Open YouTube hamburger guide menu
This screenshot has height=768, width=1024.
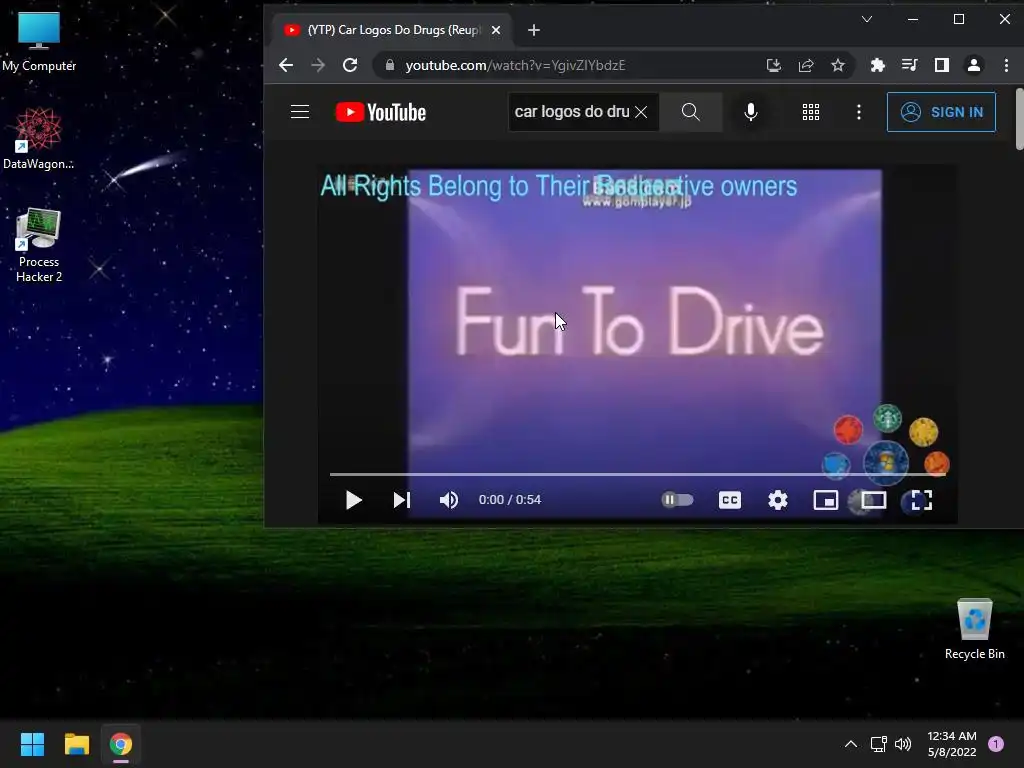point(300,112)
